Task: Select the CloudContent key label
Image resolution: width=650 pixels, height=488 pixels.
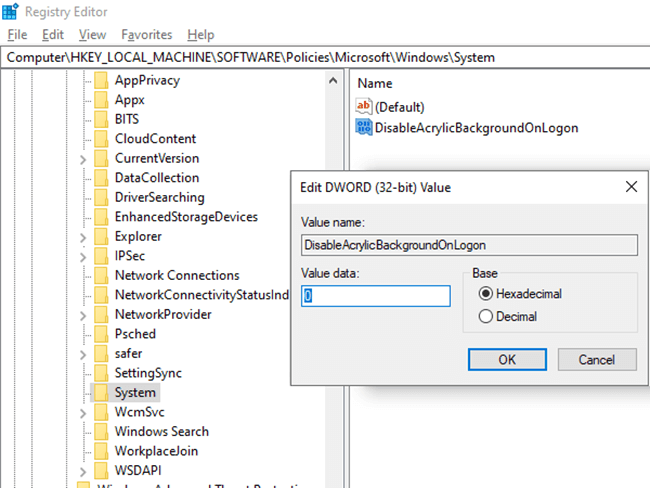Action: [x=155, y=138]
